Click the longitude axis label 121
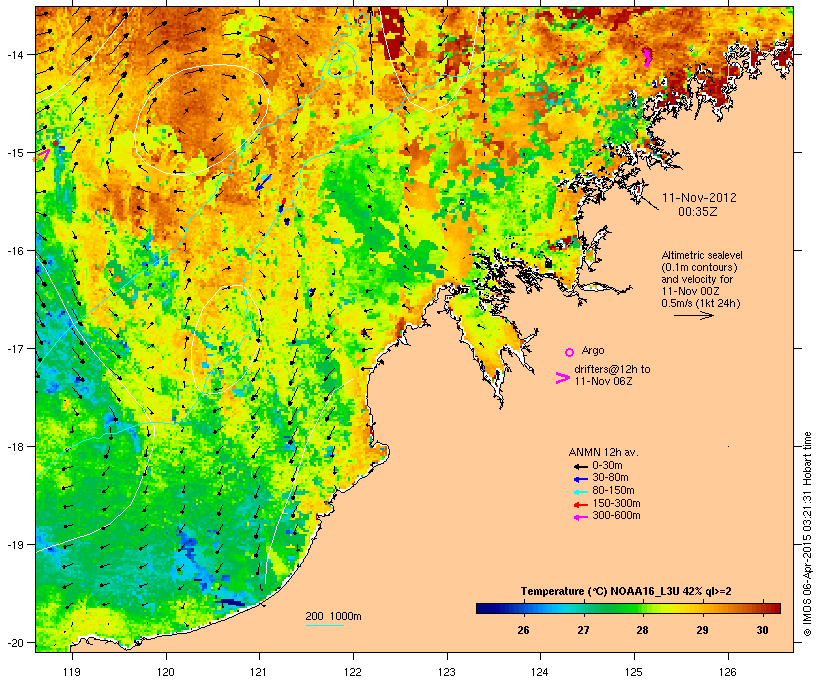The image size is (820, 680). pos(259,672)
